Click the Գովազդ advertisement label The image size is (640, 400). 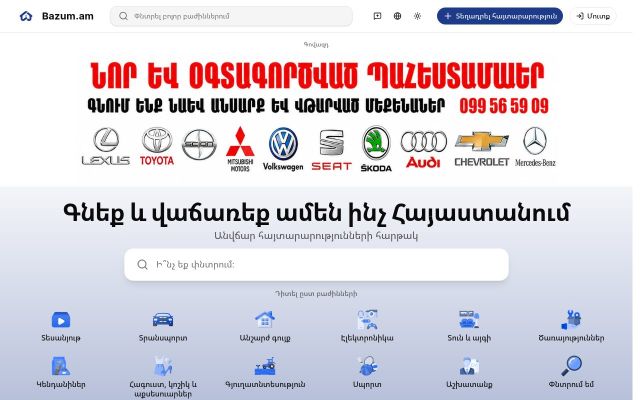[x=316, y=44]
